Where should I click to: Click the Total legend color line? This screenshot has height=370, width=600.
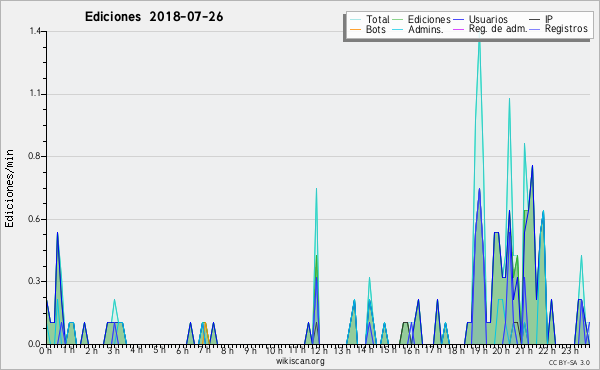pos(355,20)
